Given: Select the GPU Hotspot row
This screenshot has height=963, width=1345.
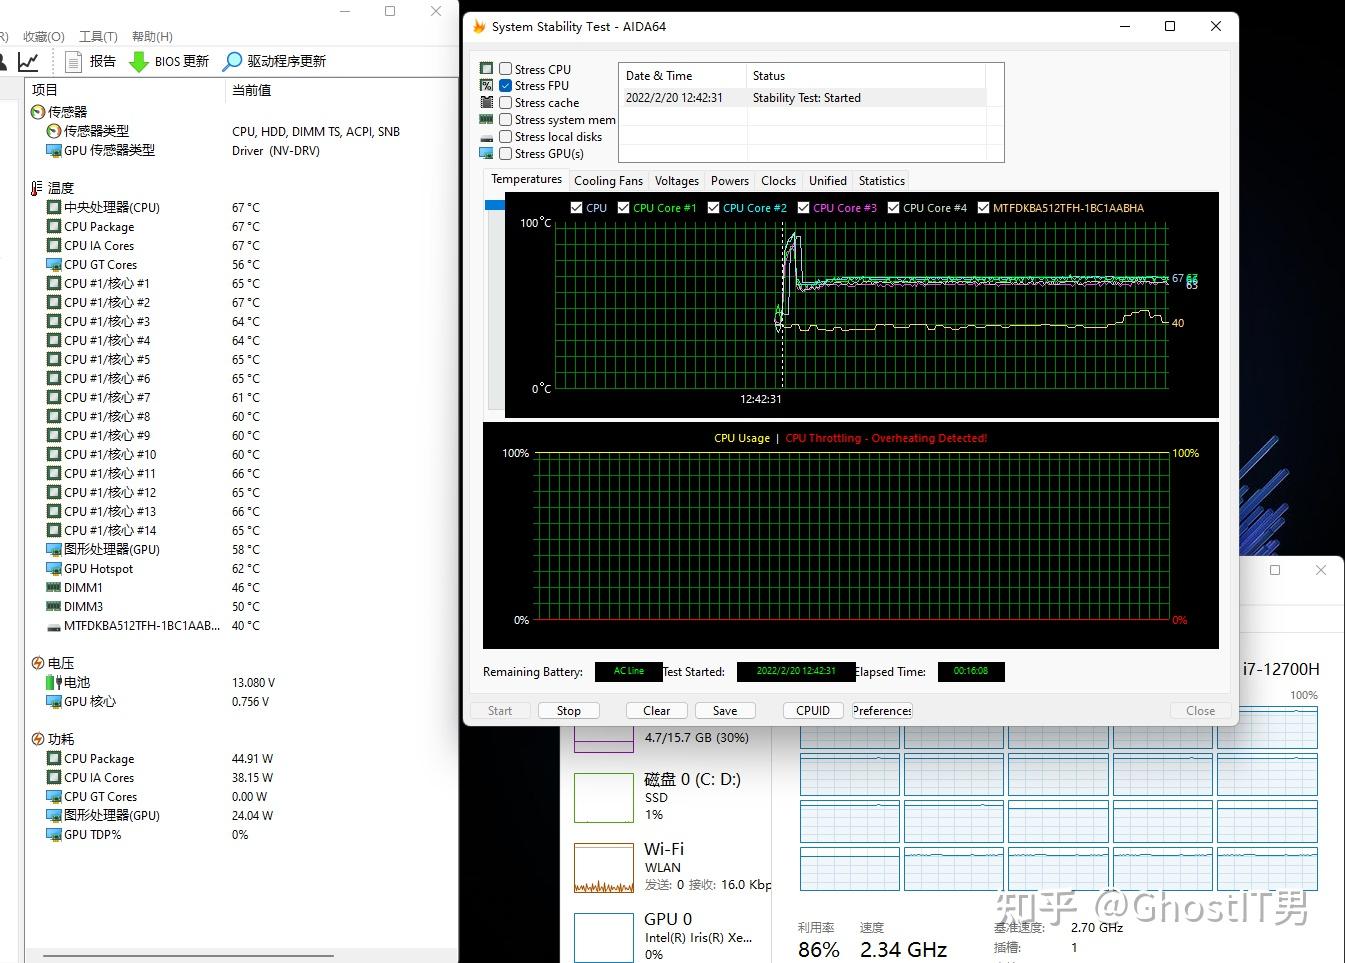Looking at the screenshot, I should [241, 569].
